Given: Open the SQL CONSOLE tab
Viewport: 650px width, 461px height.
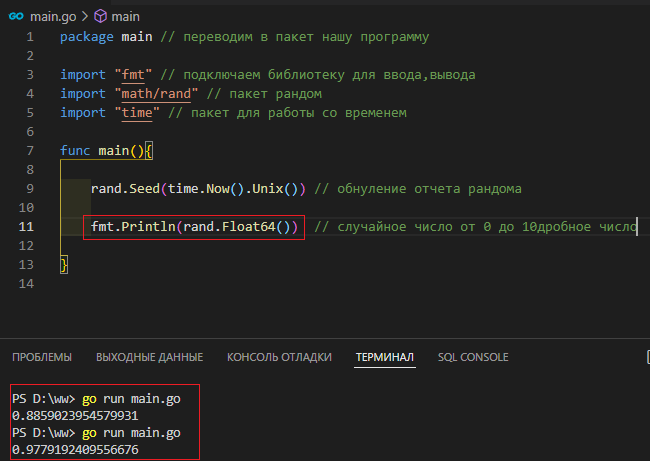Looking at the screenshot, I should click(x=473, y=357).
